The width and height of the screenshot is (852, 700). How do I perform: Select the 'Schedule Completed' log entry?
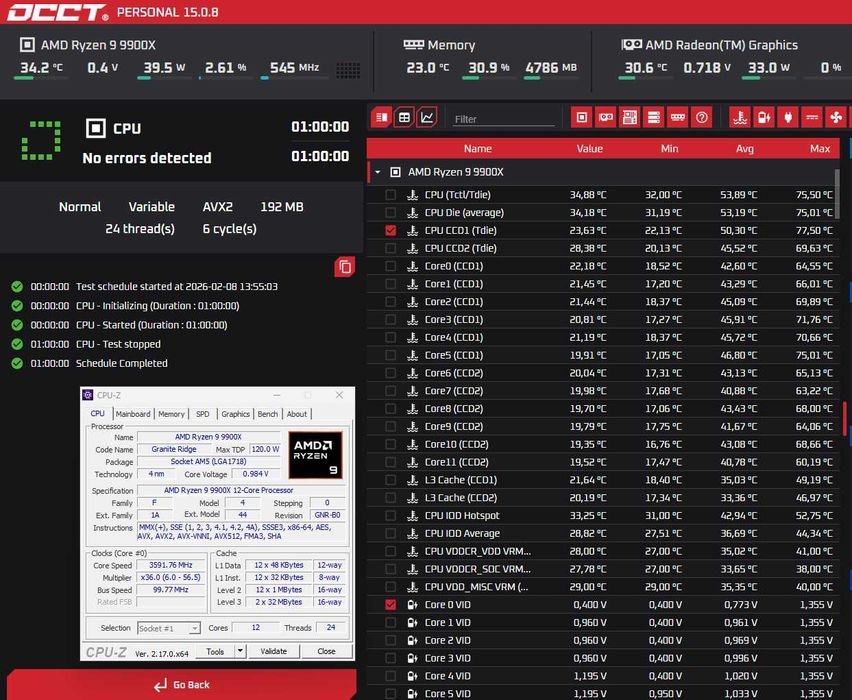pyautogui.click(x=122, y=363)
